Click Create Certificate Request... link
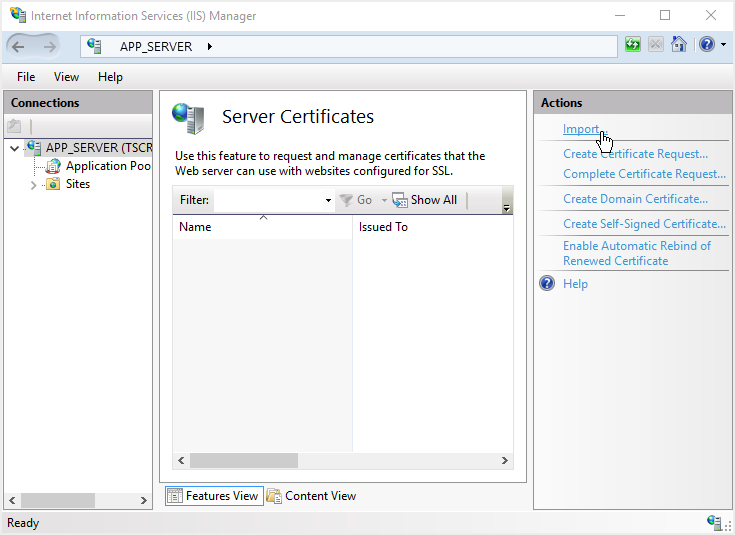The width and height of the screenshot is (735, 535). tap(636, 154)
